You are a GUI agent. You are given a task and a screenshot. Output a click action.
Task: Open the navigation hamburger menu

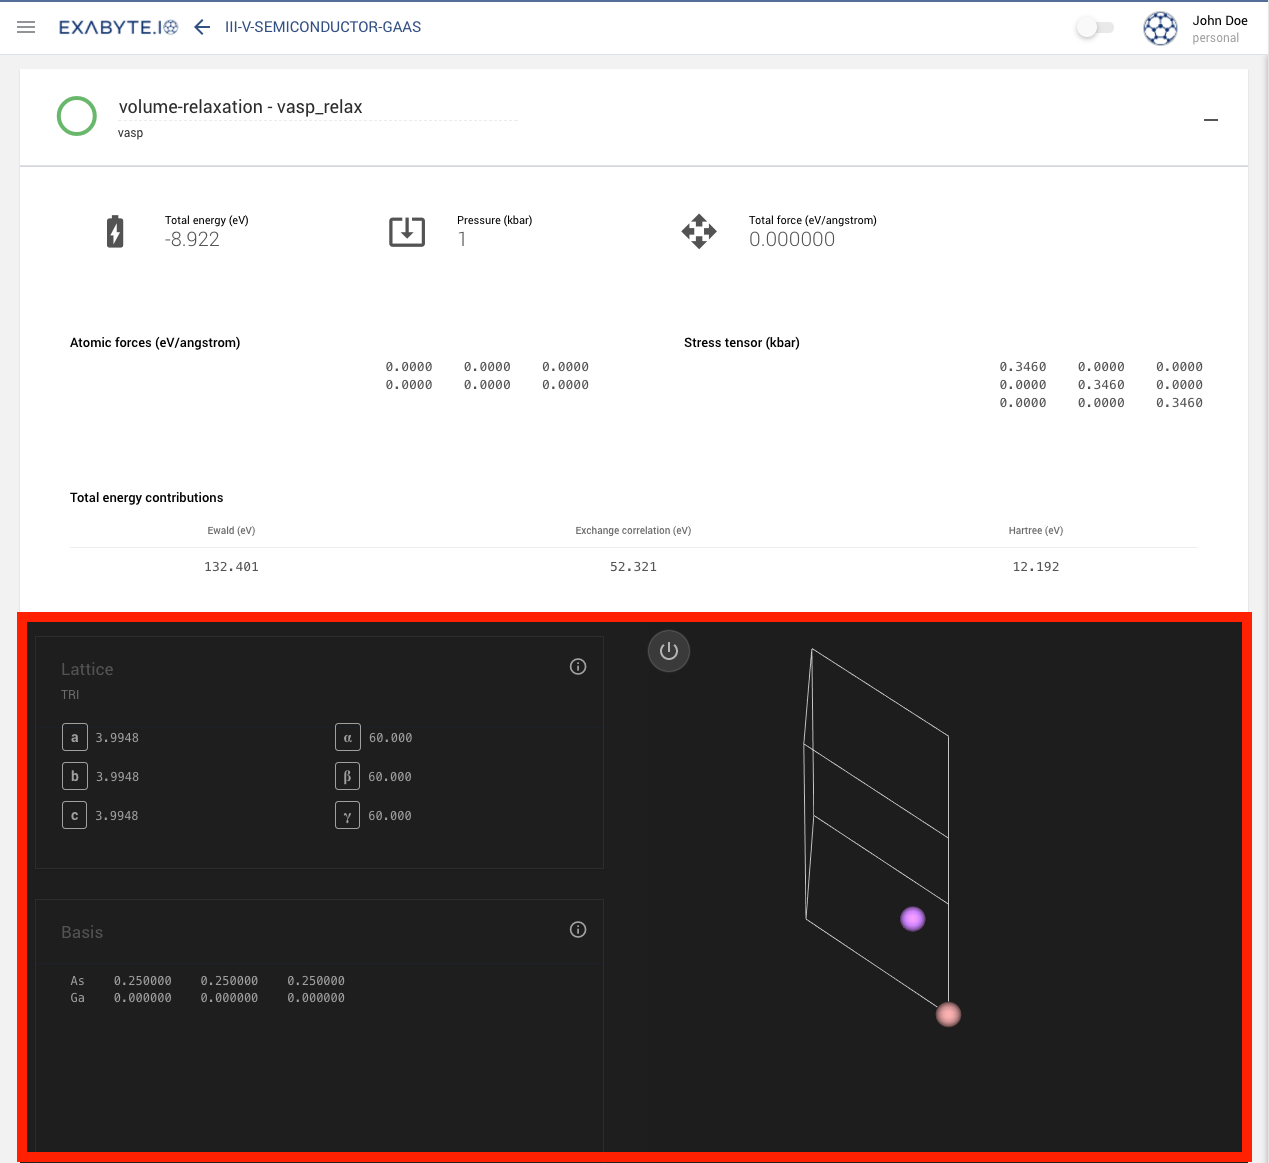point(26,27)
